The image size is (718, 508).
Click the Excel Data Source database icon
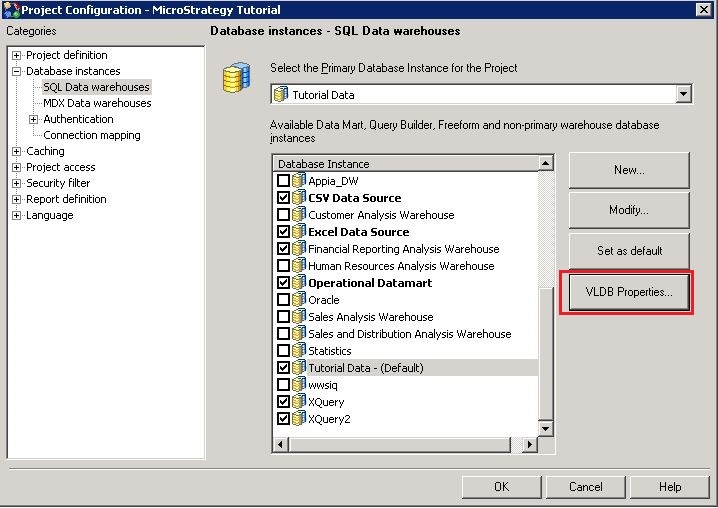click(299, 231)
